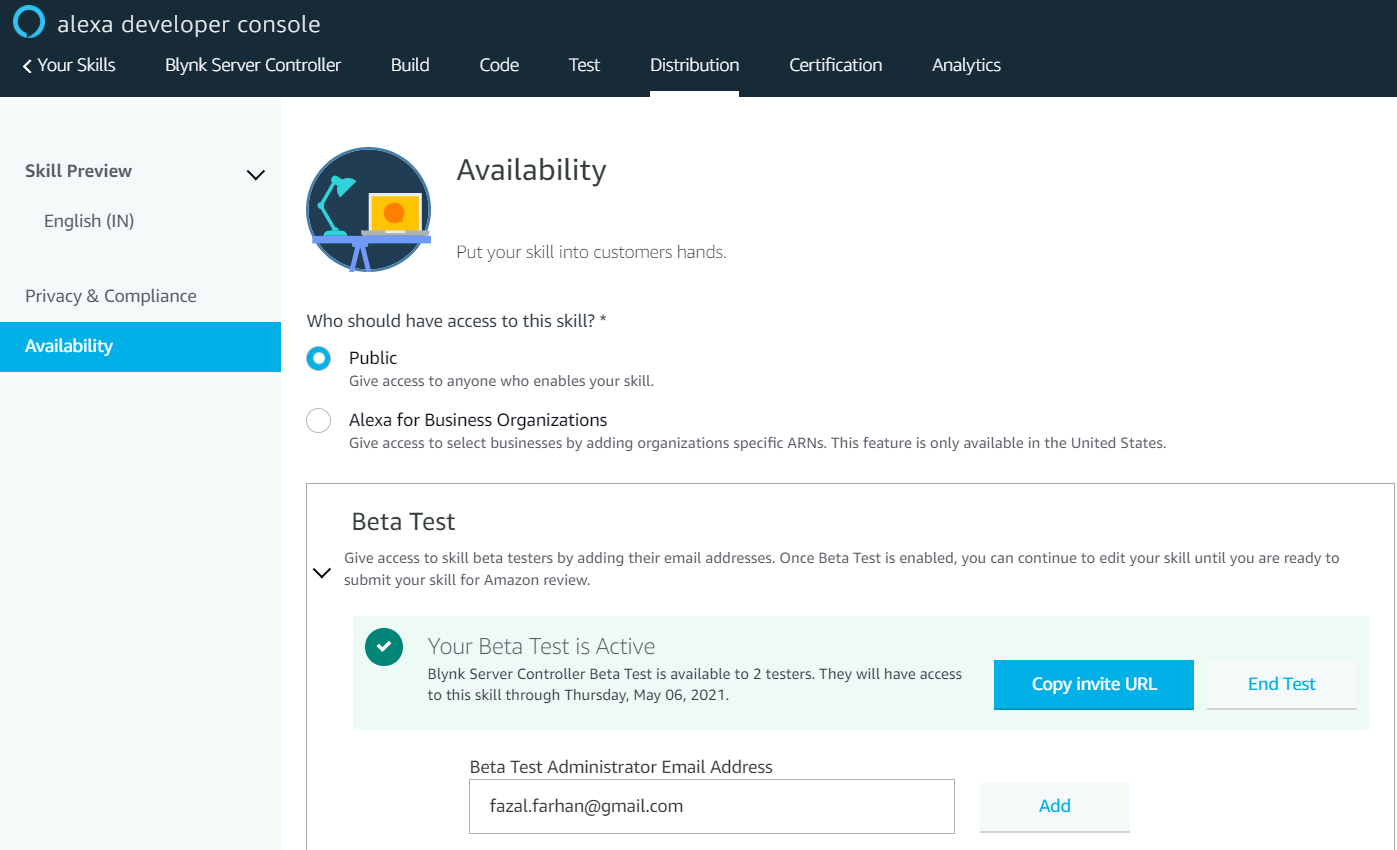Click 'Who should have access to this skill?' label
This screenshot has height=850, width=1397.
457,321
